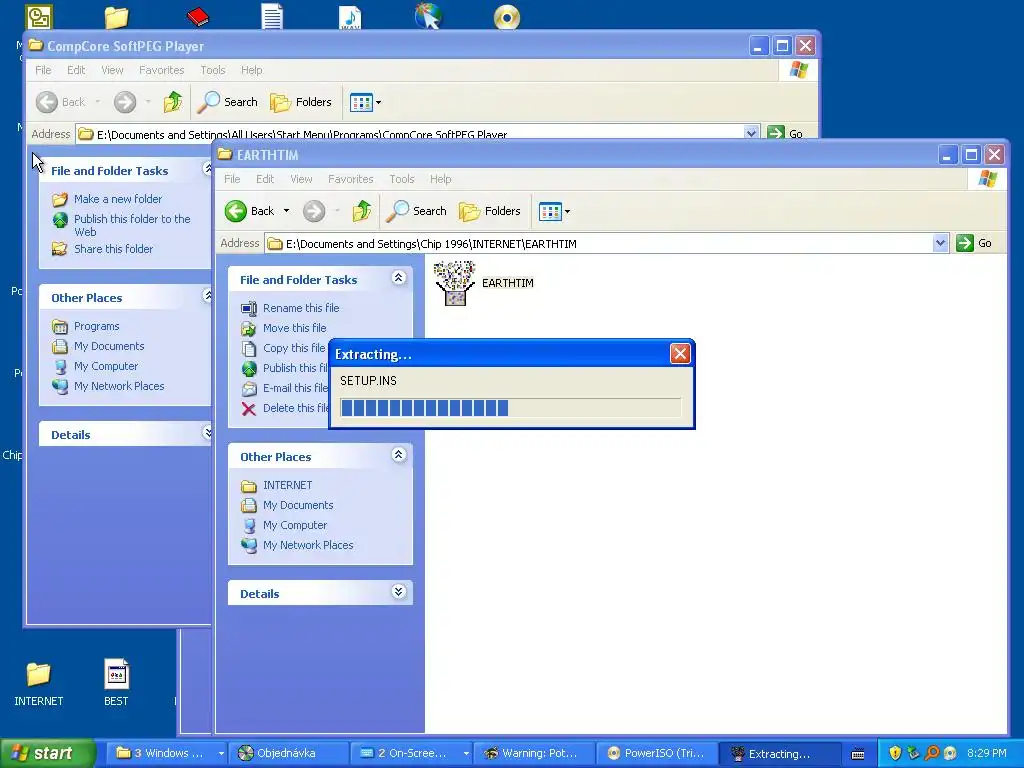Click Up folder icon in EARTHTIM window

point(362,211)
